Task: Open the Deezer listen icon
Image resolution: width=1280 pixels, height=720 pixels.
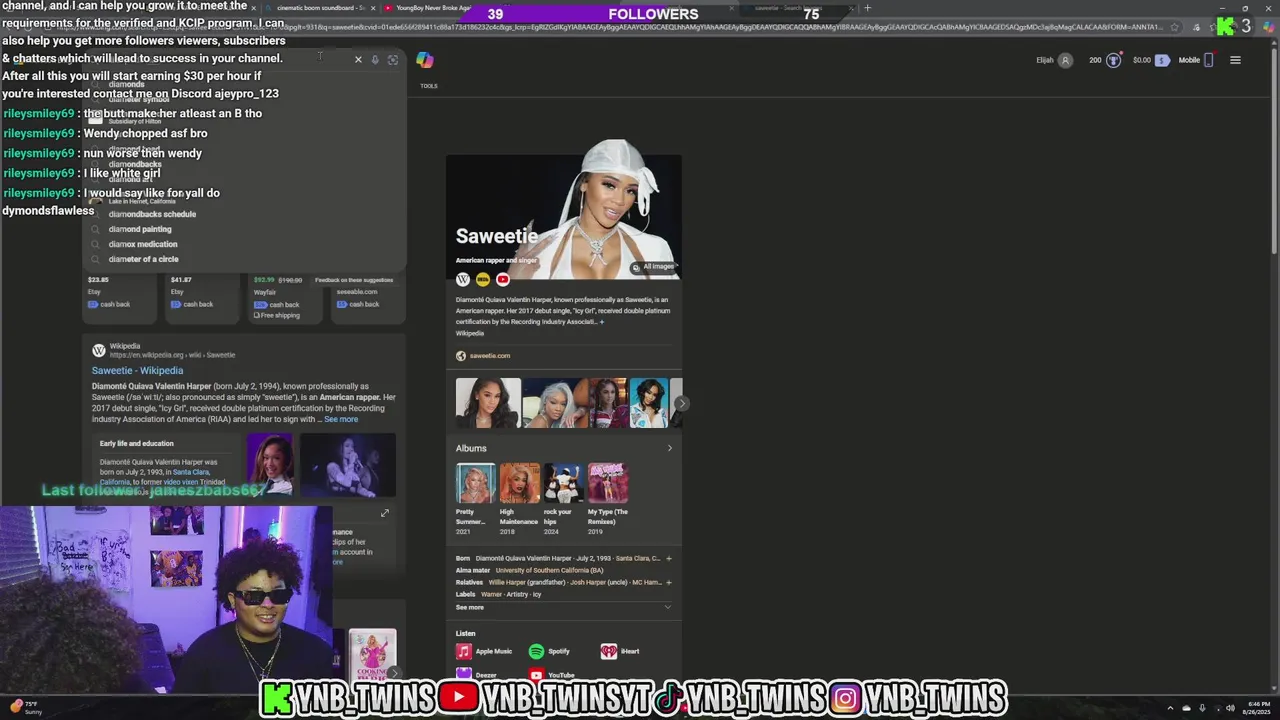Action: coord(464,675)
